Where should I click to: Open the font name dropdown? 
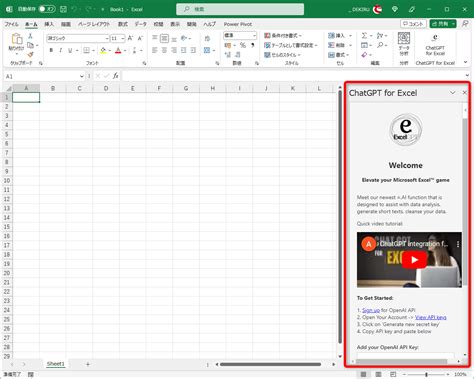coord(107,38)
